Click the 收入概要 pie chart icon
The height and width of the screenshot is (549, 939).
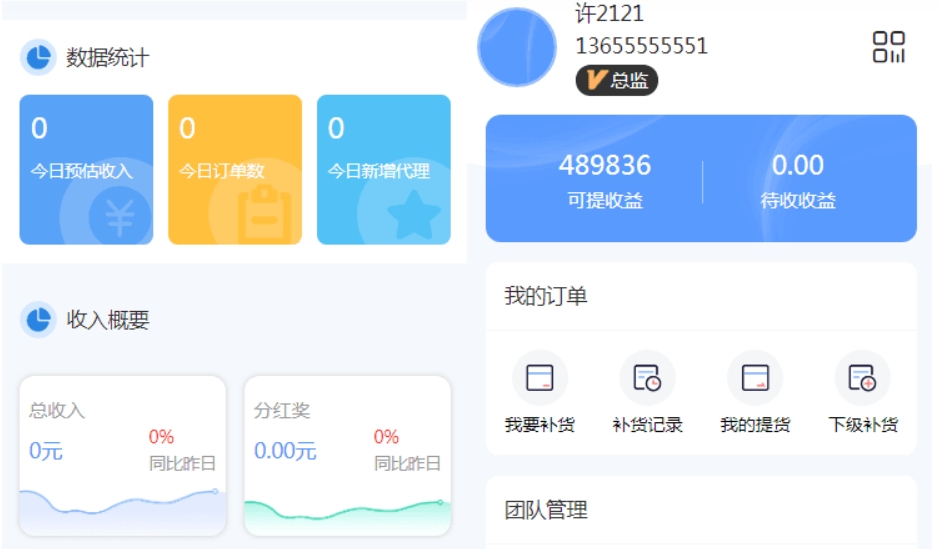[38, 320]
